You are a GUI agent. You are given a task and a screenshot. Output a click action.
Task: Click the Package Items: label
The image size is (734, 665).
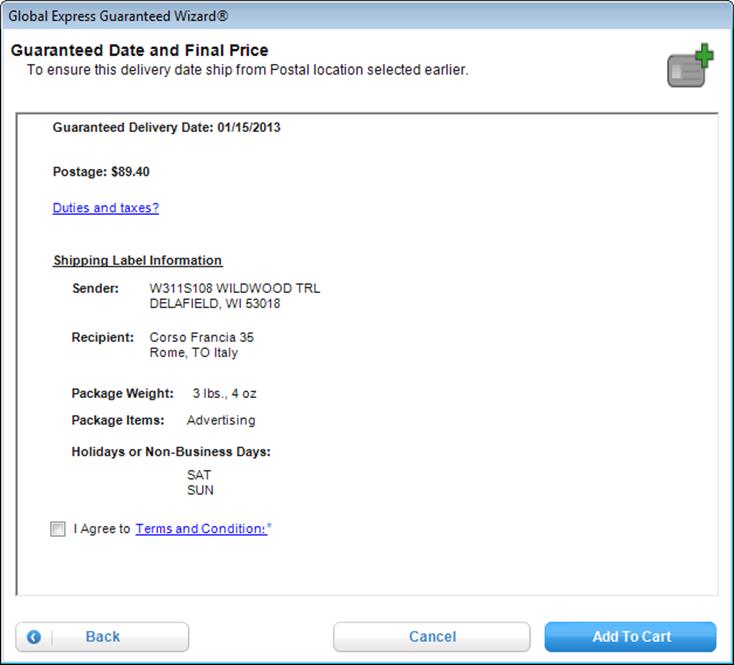pos(118,420)
